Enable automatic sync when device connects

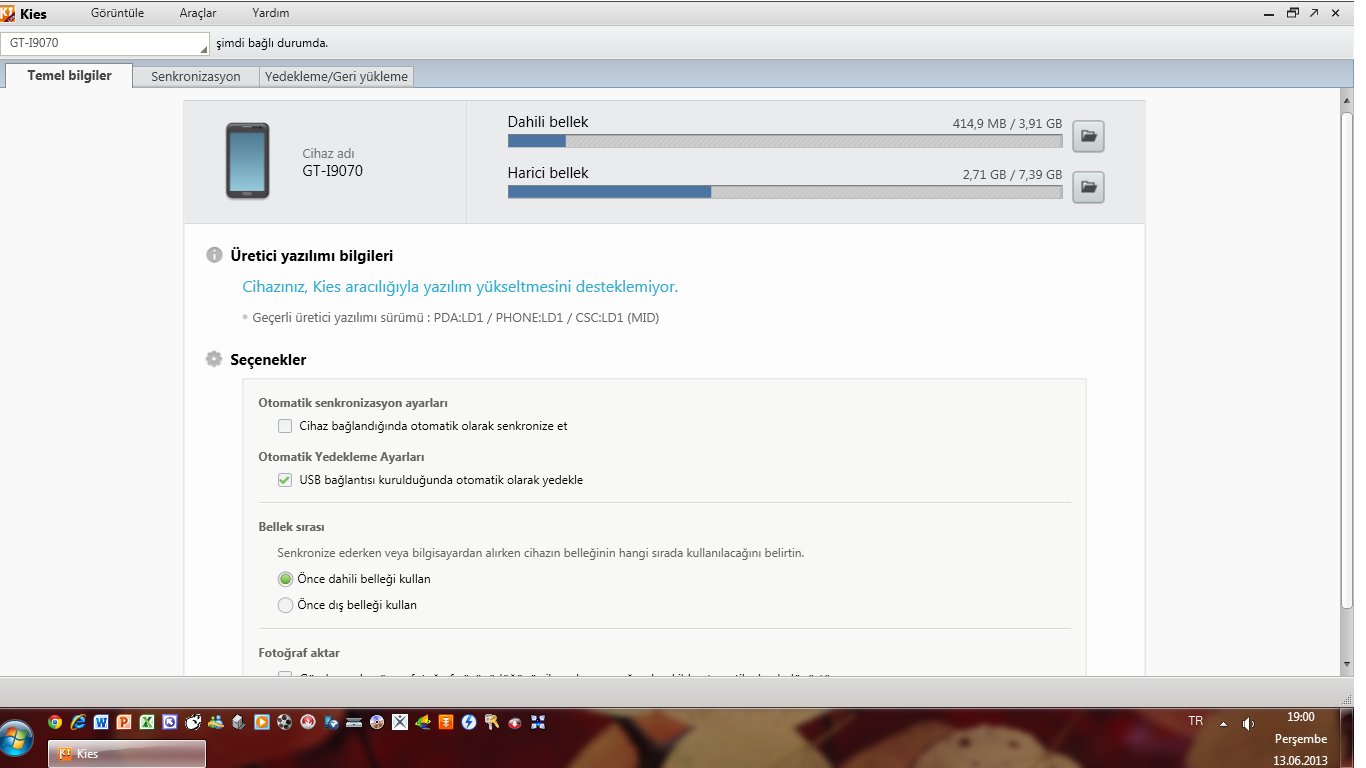[285, 426]
